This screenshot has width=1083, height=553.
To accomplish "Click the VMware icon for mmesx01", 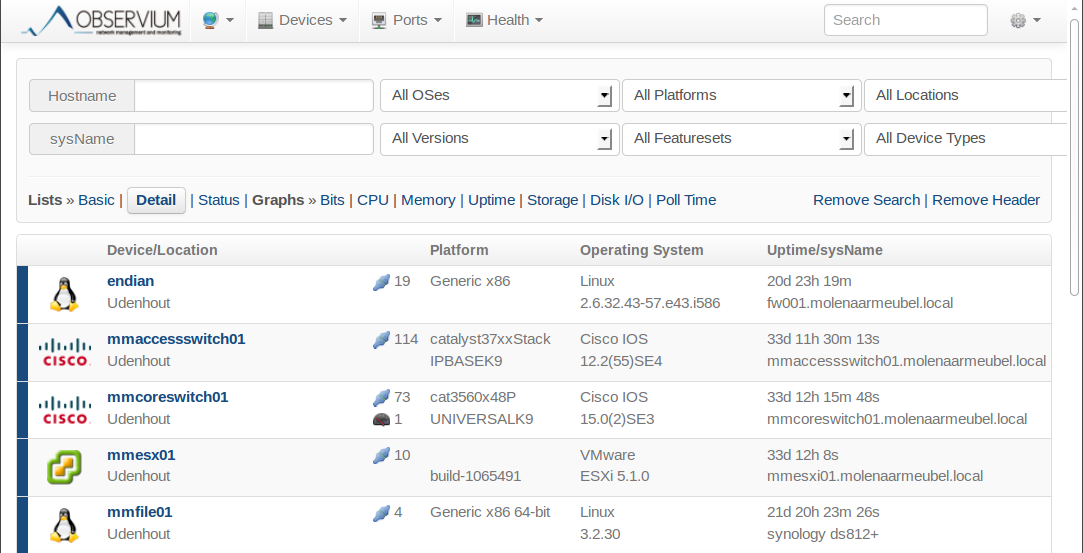I will (64, 467).
